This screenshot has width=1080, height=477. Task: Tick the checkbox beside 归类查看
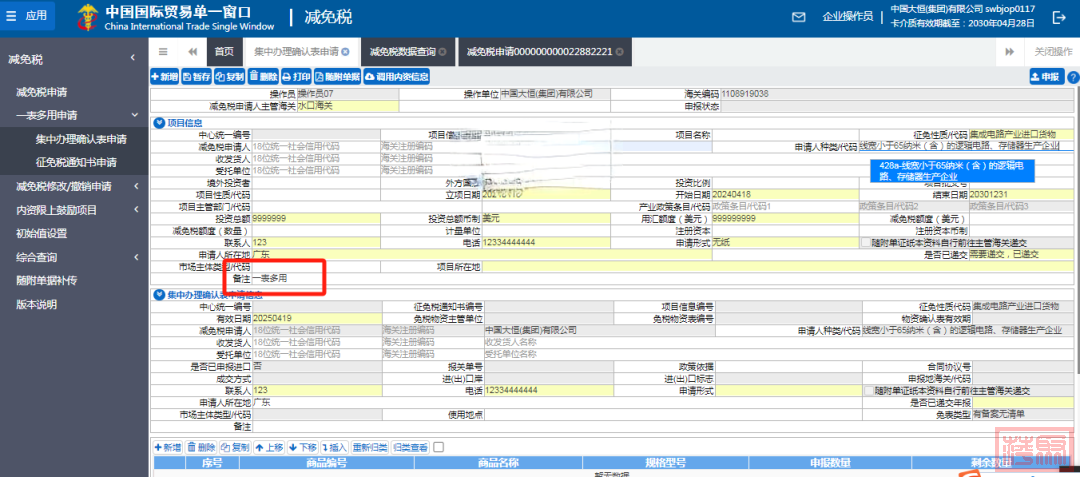pos(438,447)
